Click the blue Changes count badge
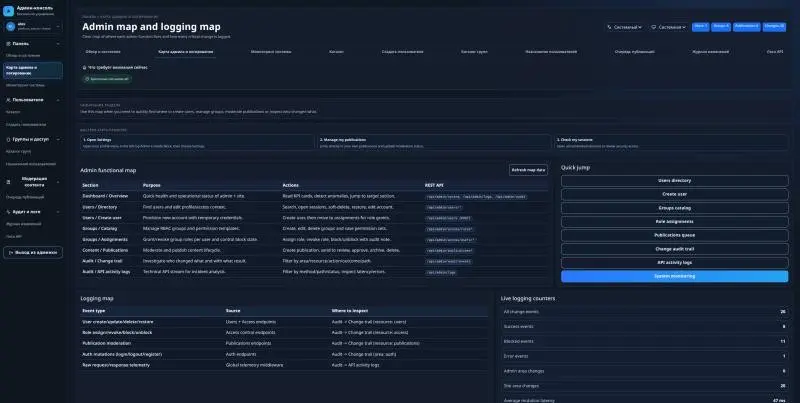 click(774, 27)
